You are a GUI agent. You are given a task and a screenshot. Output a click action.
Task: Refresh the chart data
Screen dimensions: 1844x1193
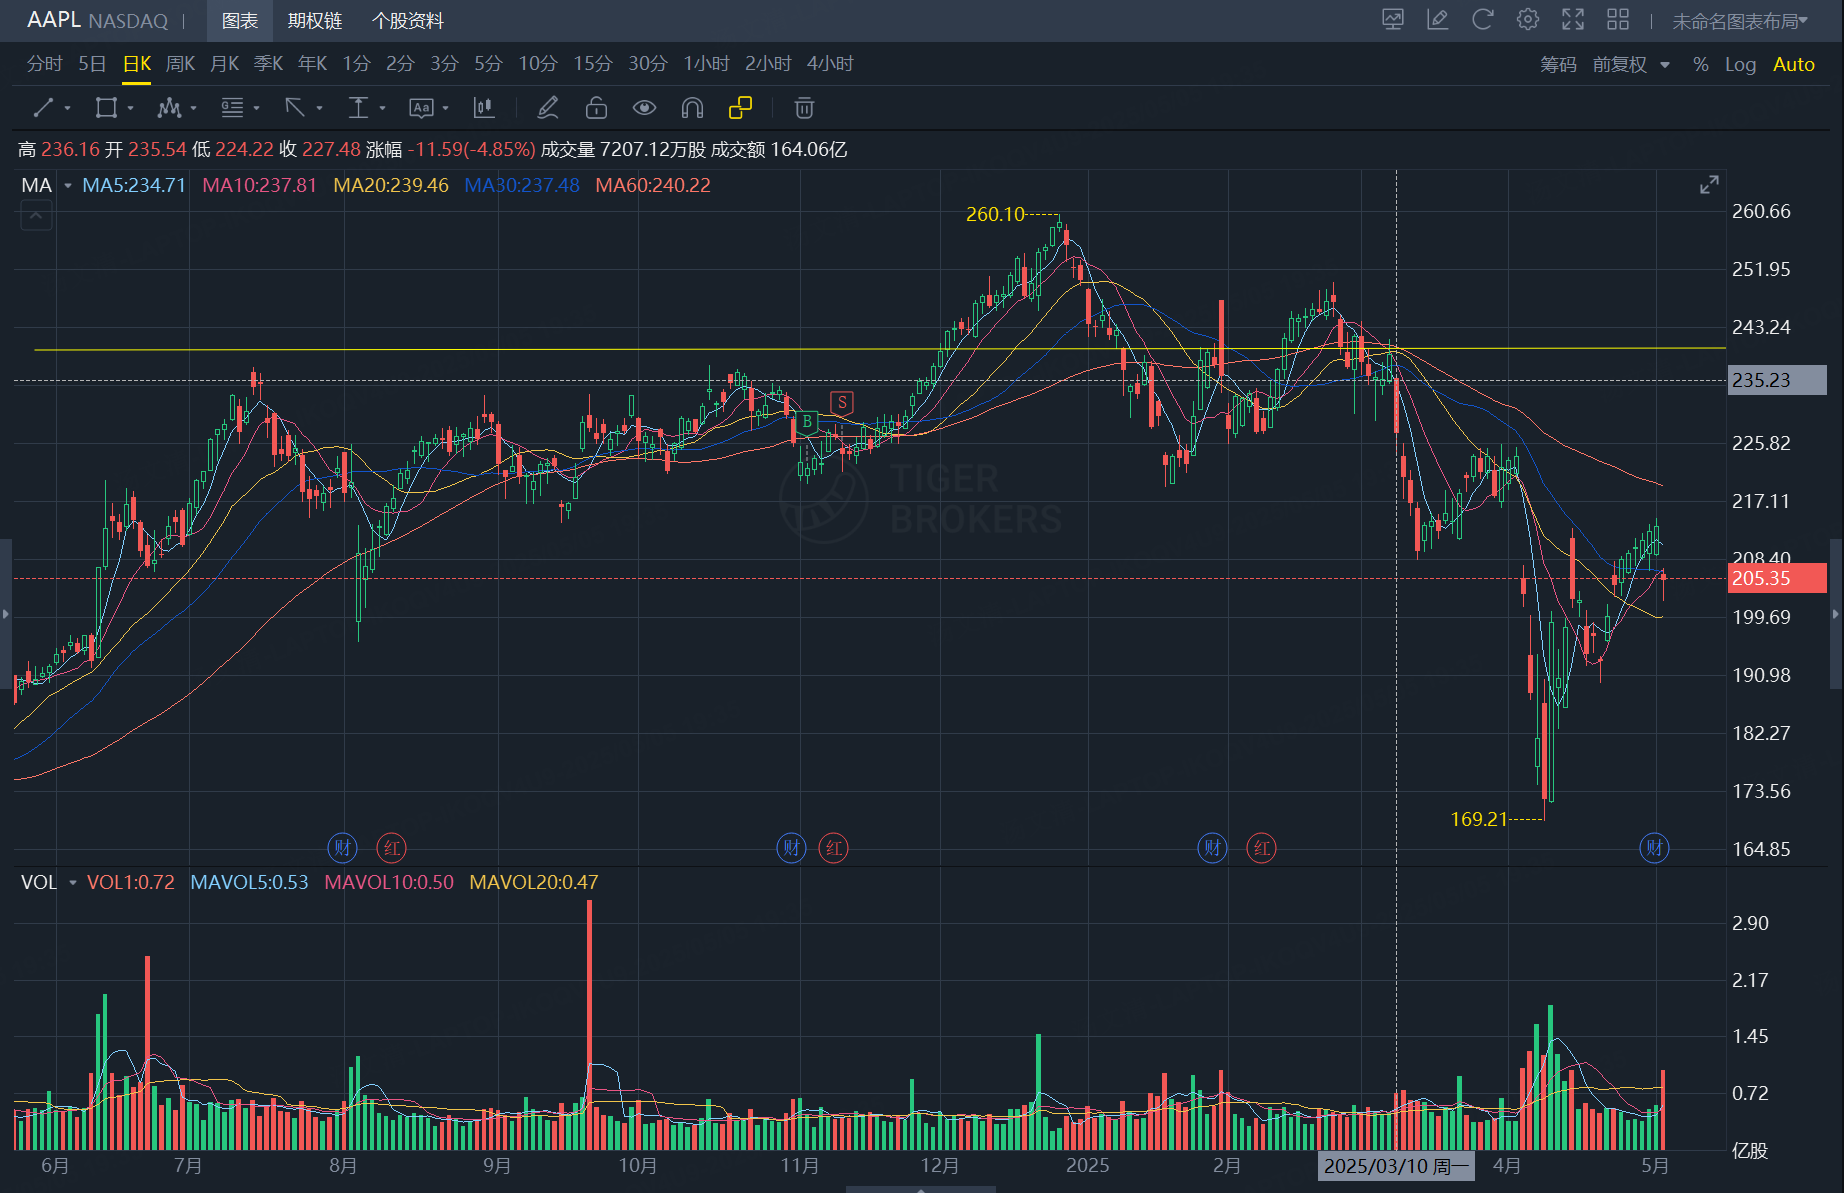[1483, 20]
